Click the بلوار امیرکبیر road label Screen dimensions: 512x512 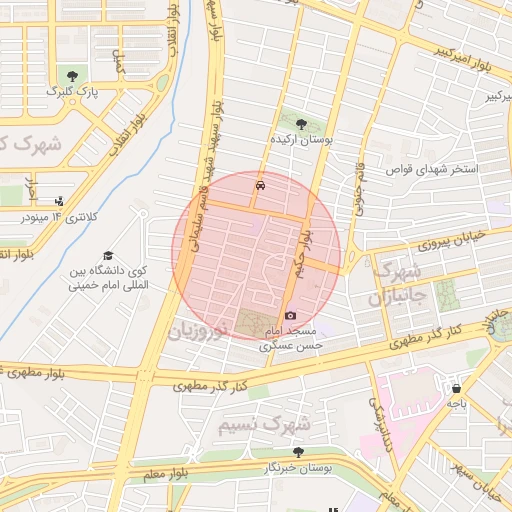(x=463, y=60)
